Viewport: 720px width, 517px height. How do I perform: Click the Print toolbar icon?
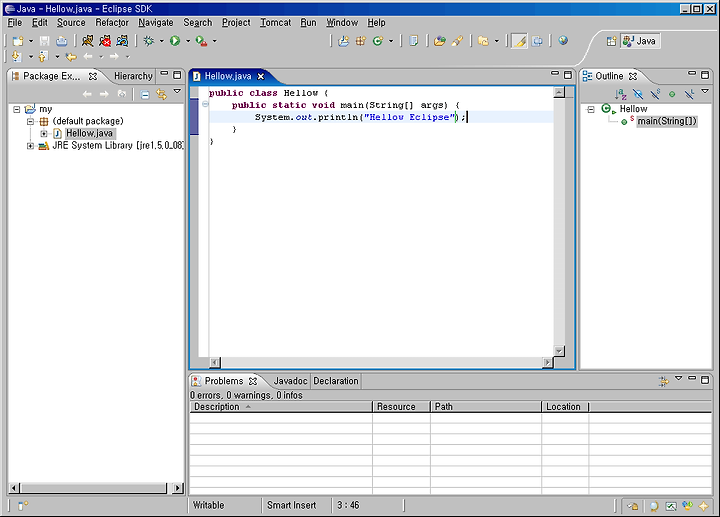[x=62, y=41]
